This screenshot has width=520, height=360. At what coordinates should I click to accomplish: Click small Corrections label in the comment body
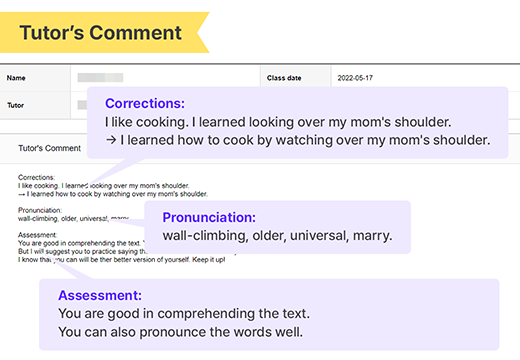tap(36, 177)
